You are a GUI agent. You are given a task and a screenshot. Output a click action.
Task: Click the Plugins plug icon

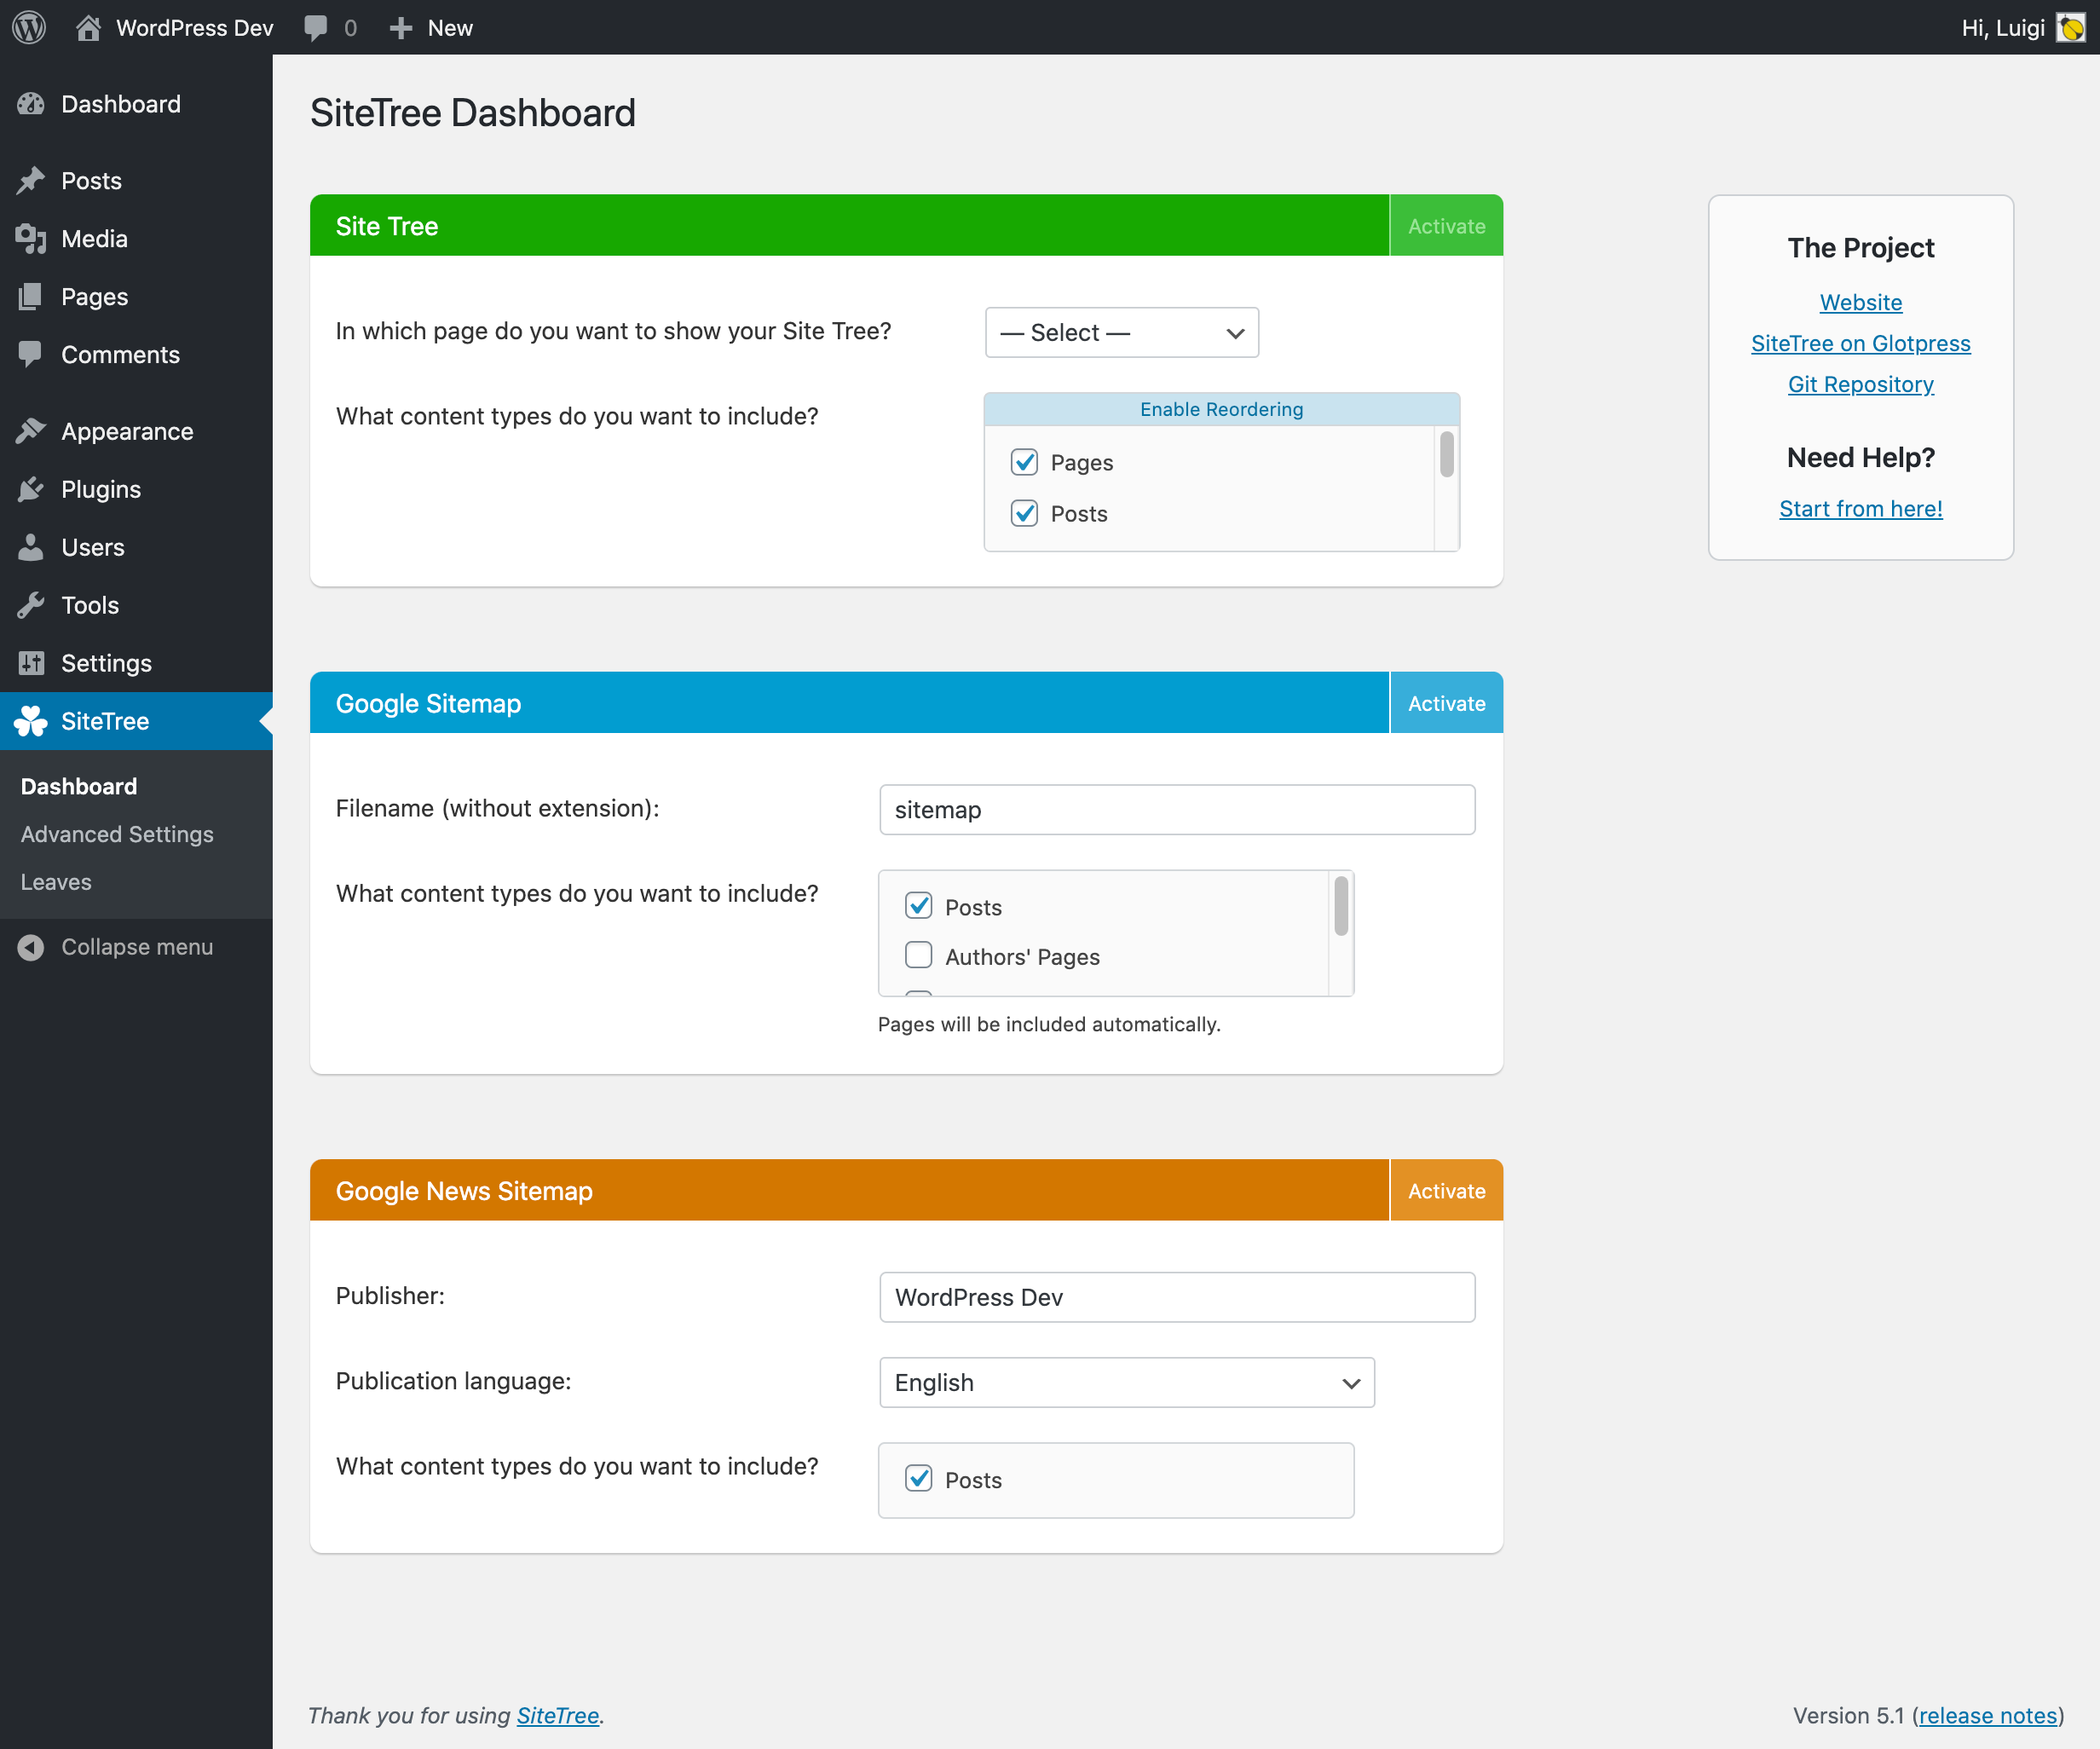tap(31, 489)
